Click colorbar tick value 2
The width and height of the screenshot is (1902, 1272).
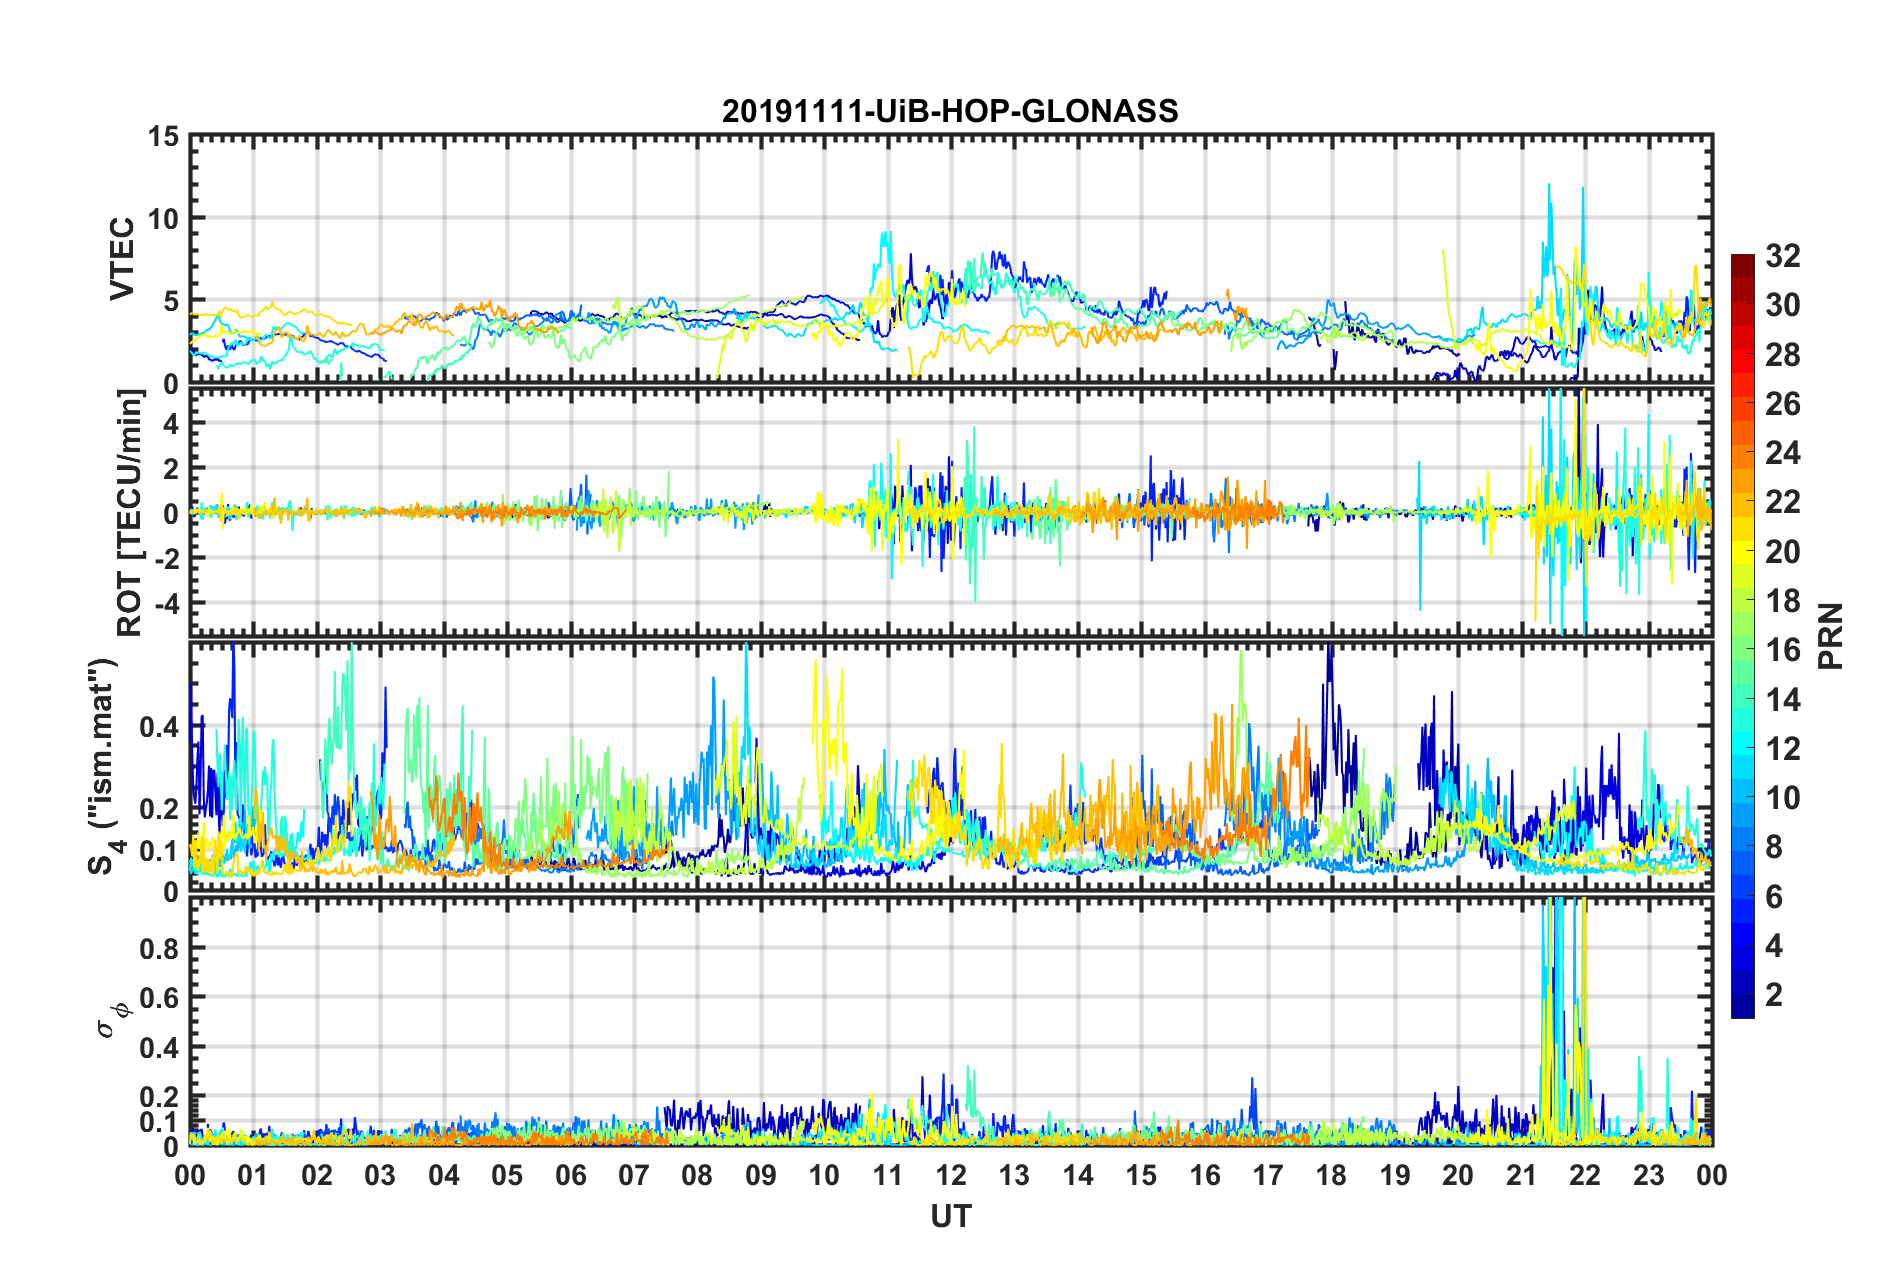[1773, 995]
